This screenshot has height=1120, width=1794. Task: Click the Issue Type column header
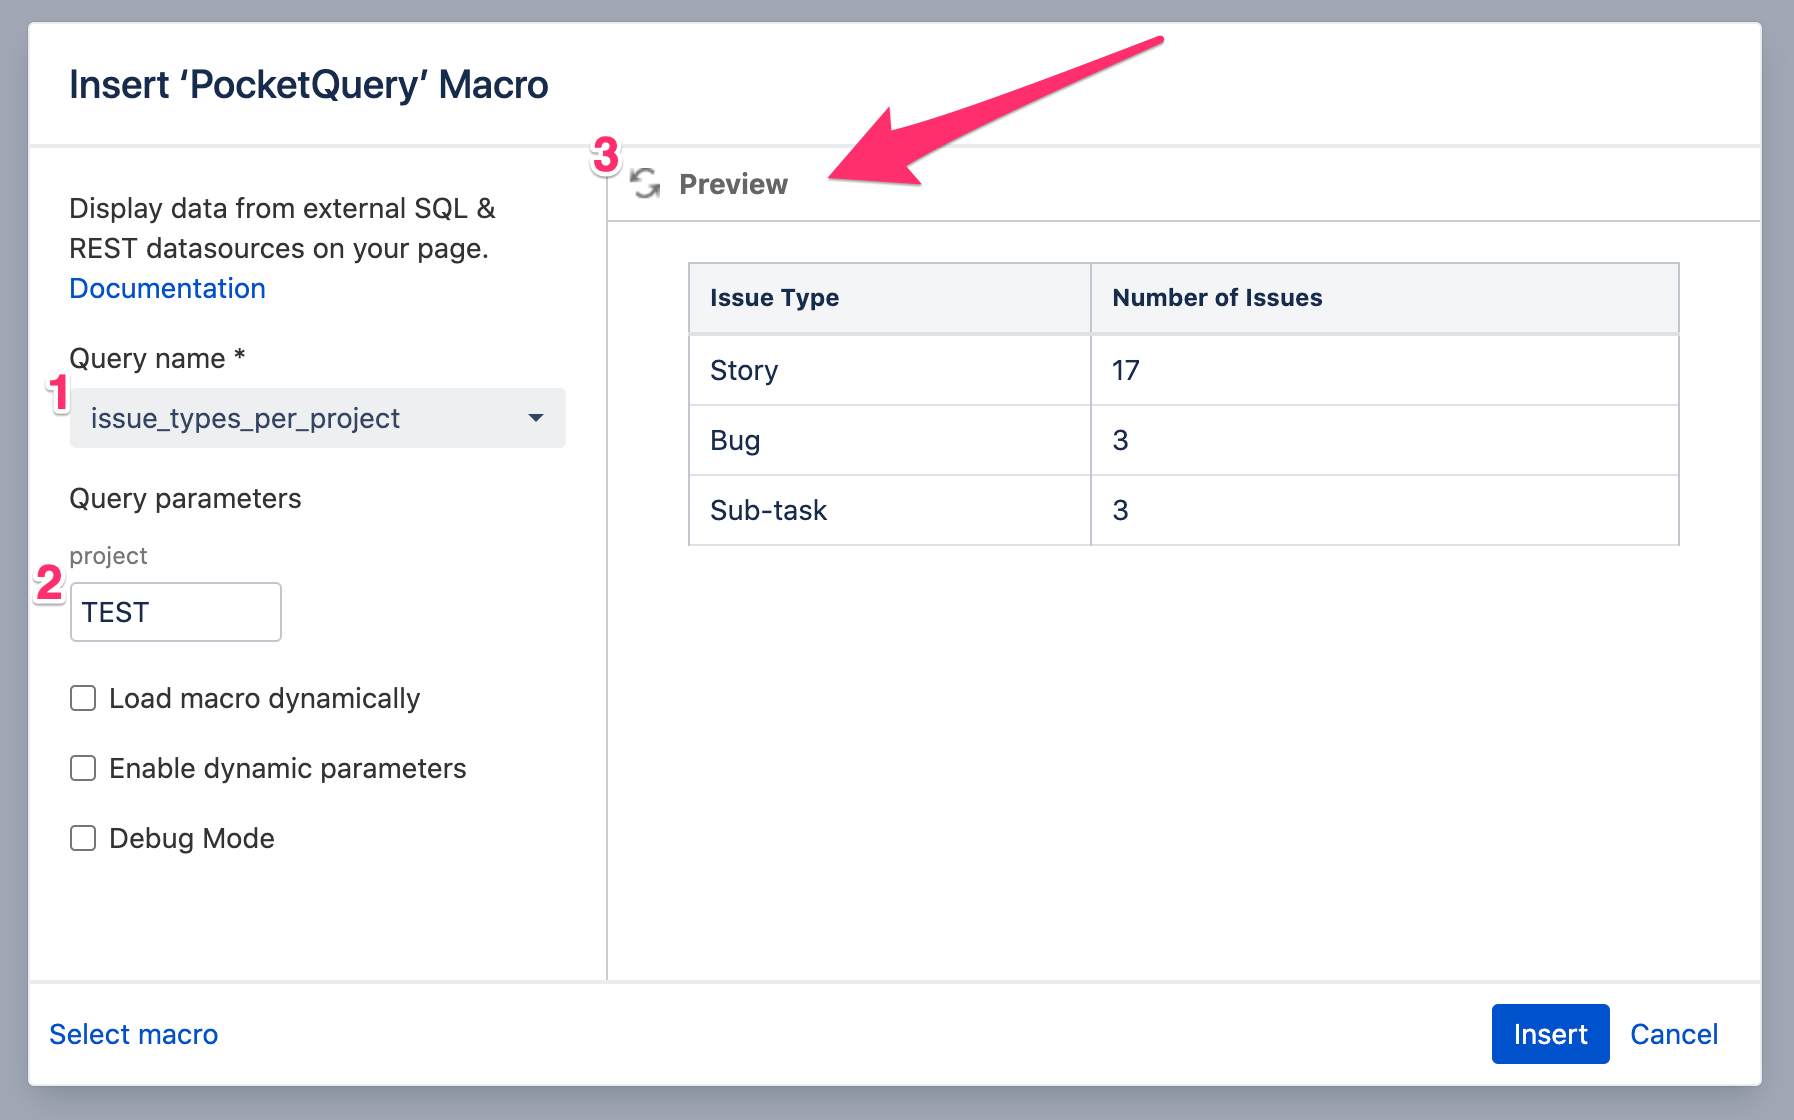(x=889, y=298)
